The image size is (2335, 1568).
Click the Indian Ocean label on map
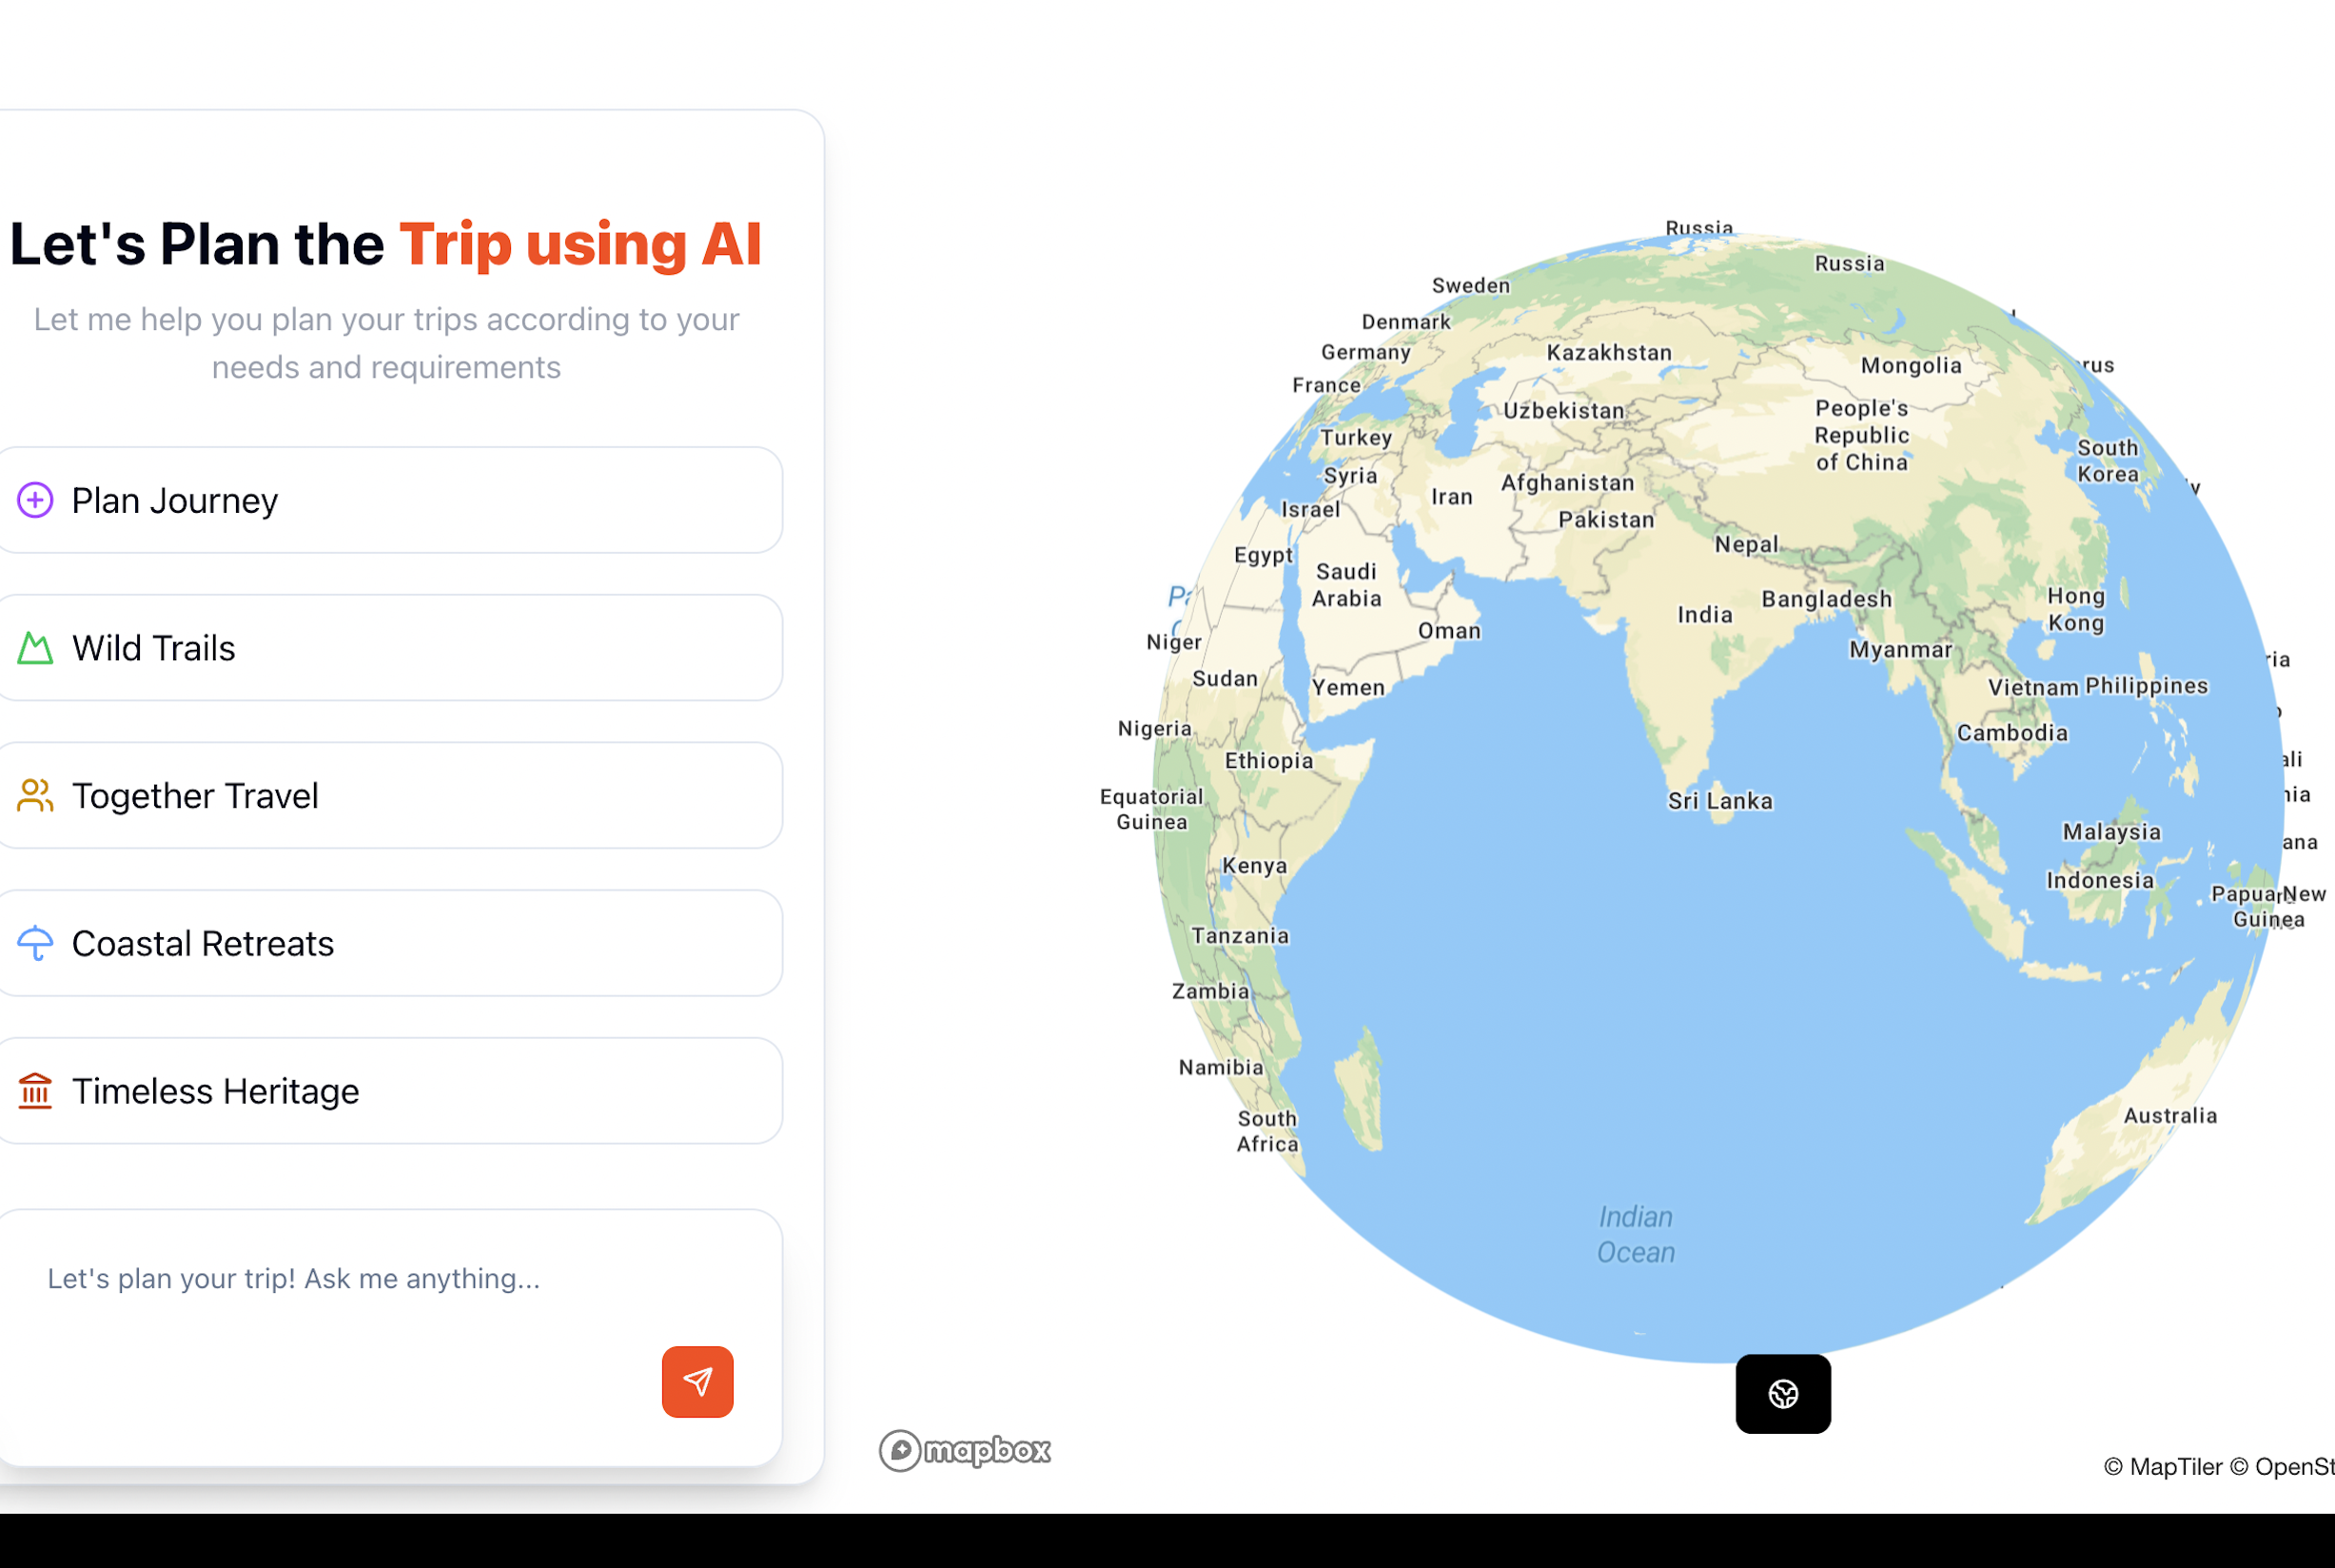tap(1635, 1234)
